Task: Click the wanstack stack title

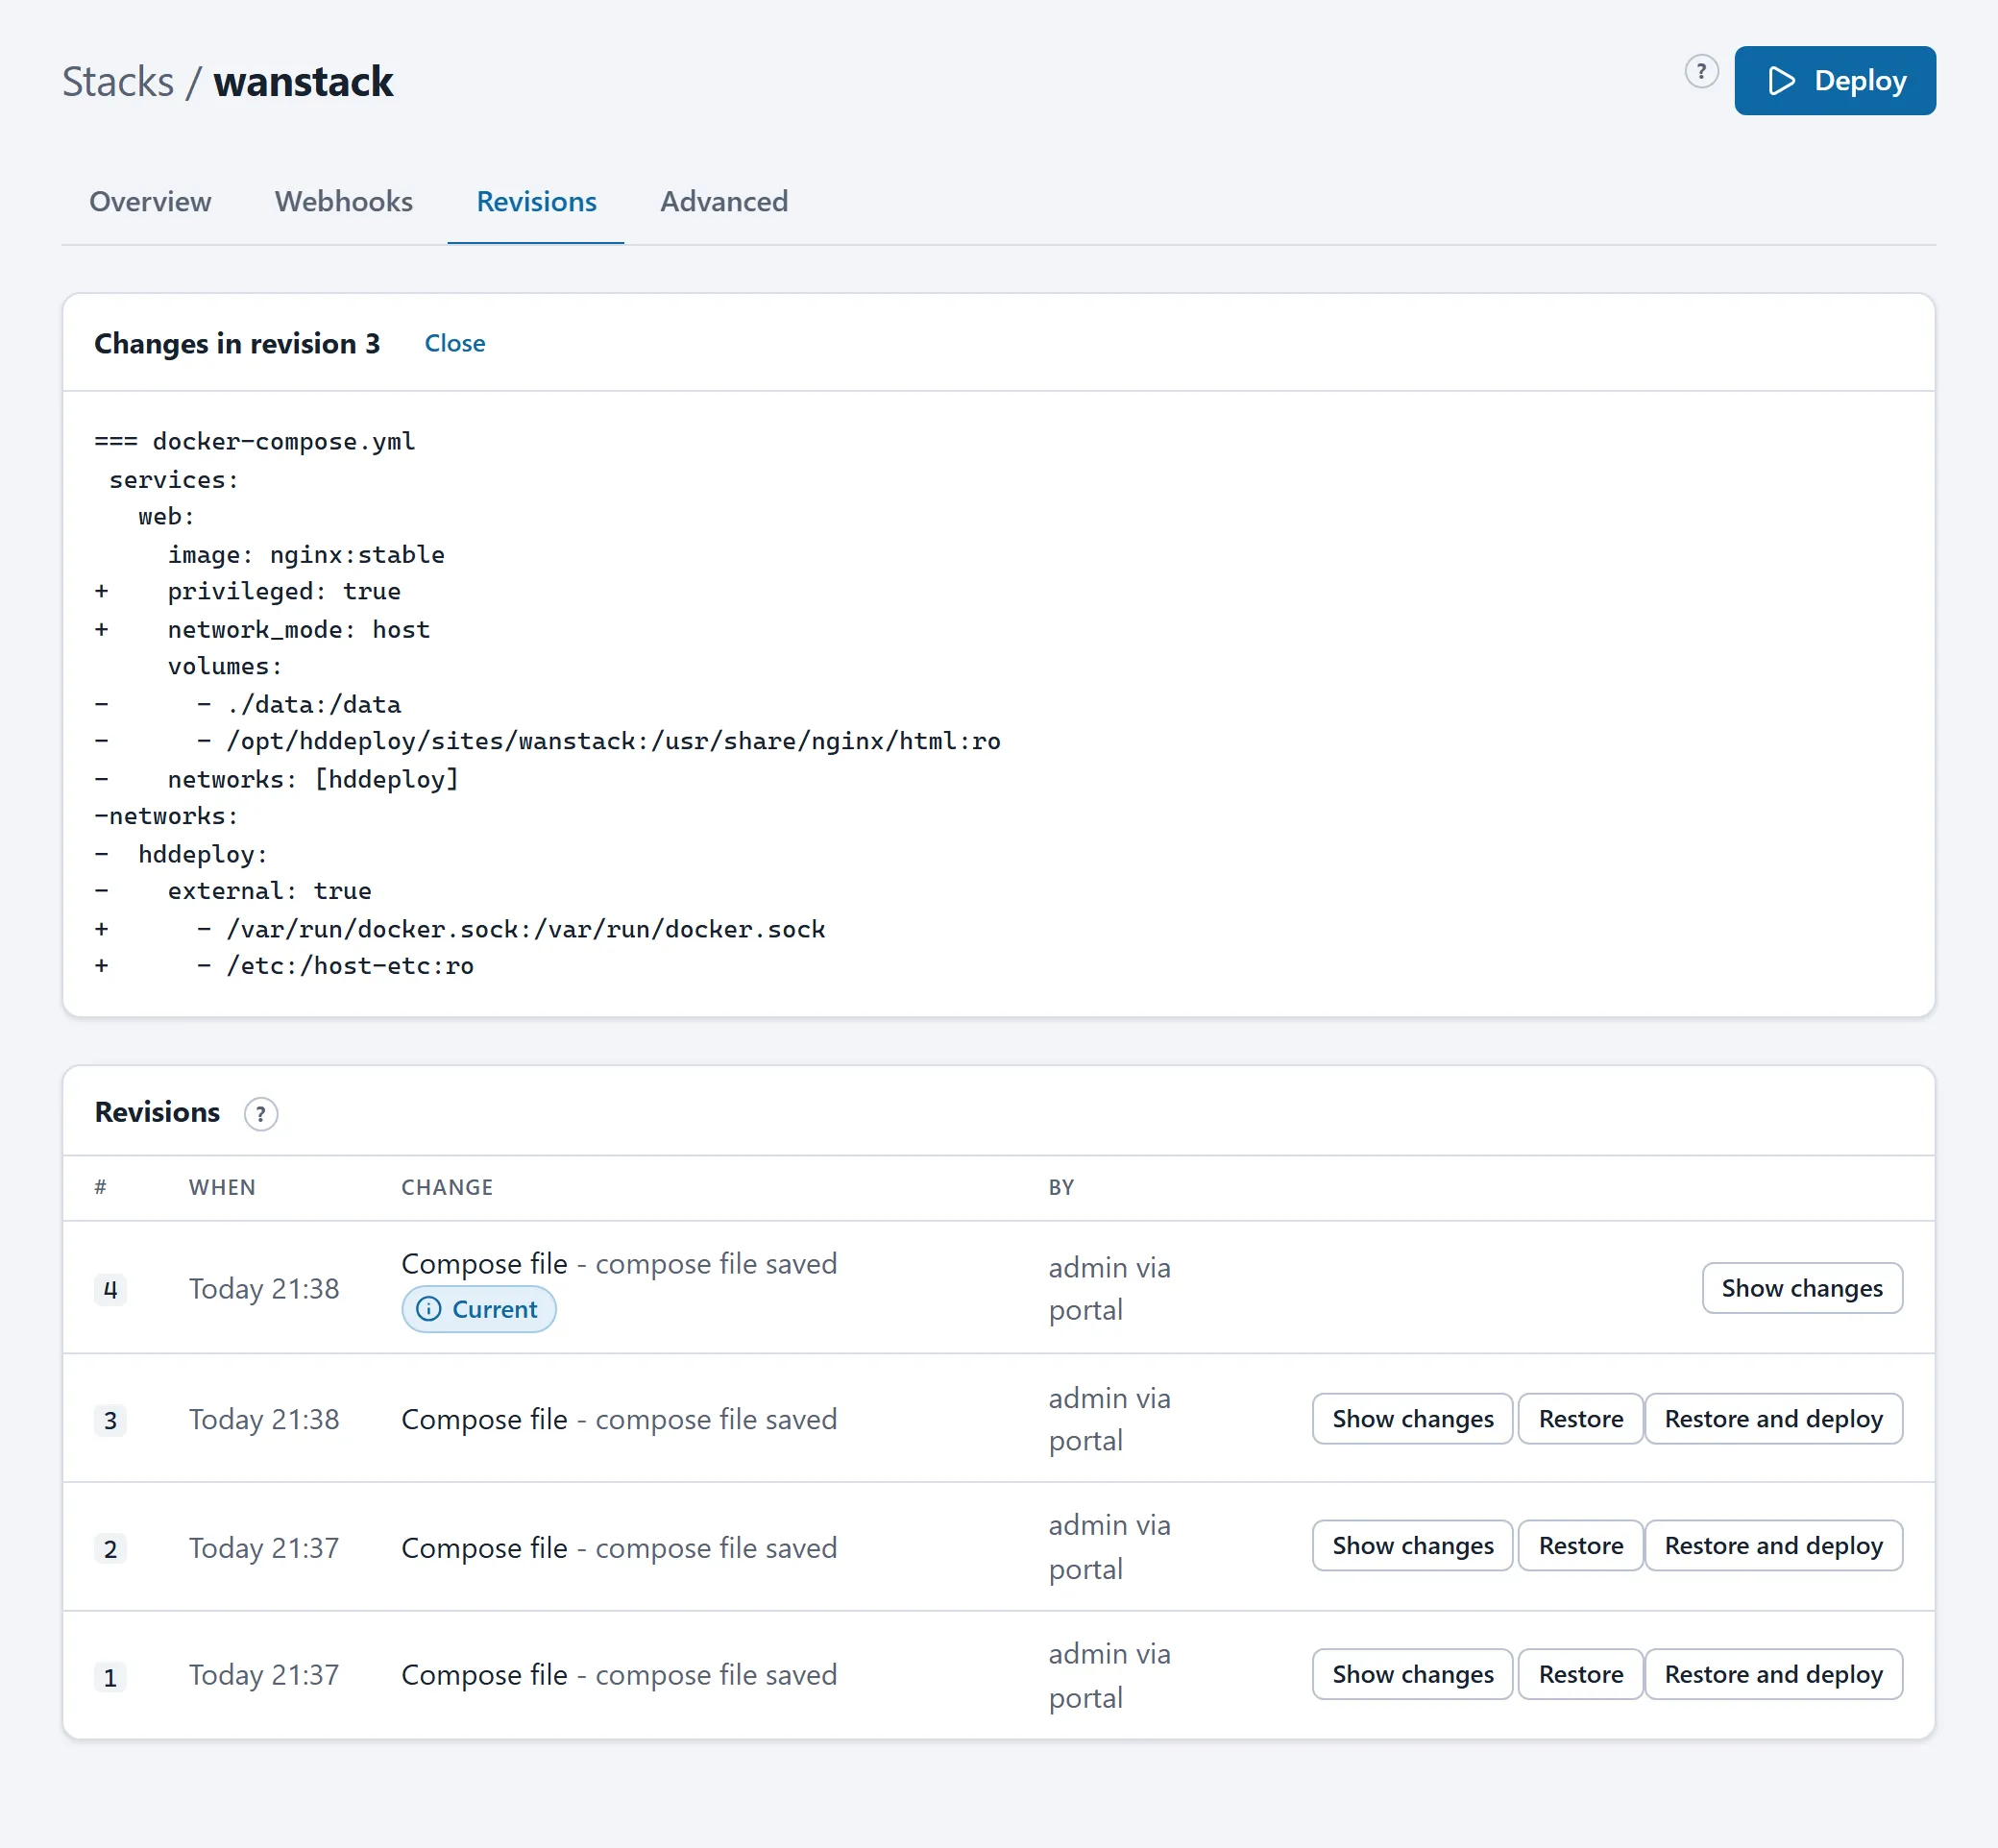Action: click(303, 81)
